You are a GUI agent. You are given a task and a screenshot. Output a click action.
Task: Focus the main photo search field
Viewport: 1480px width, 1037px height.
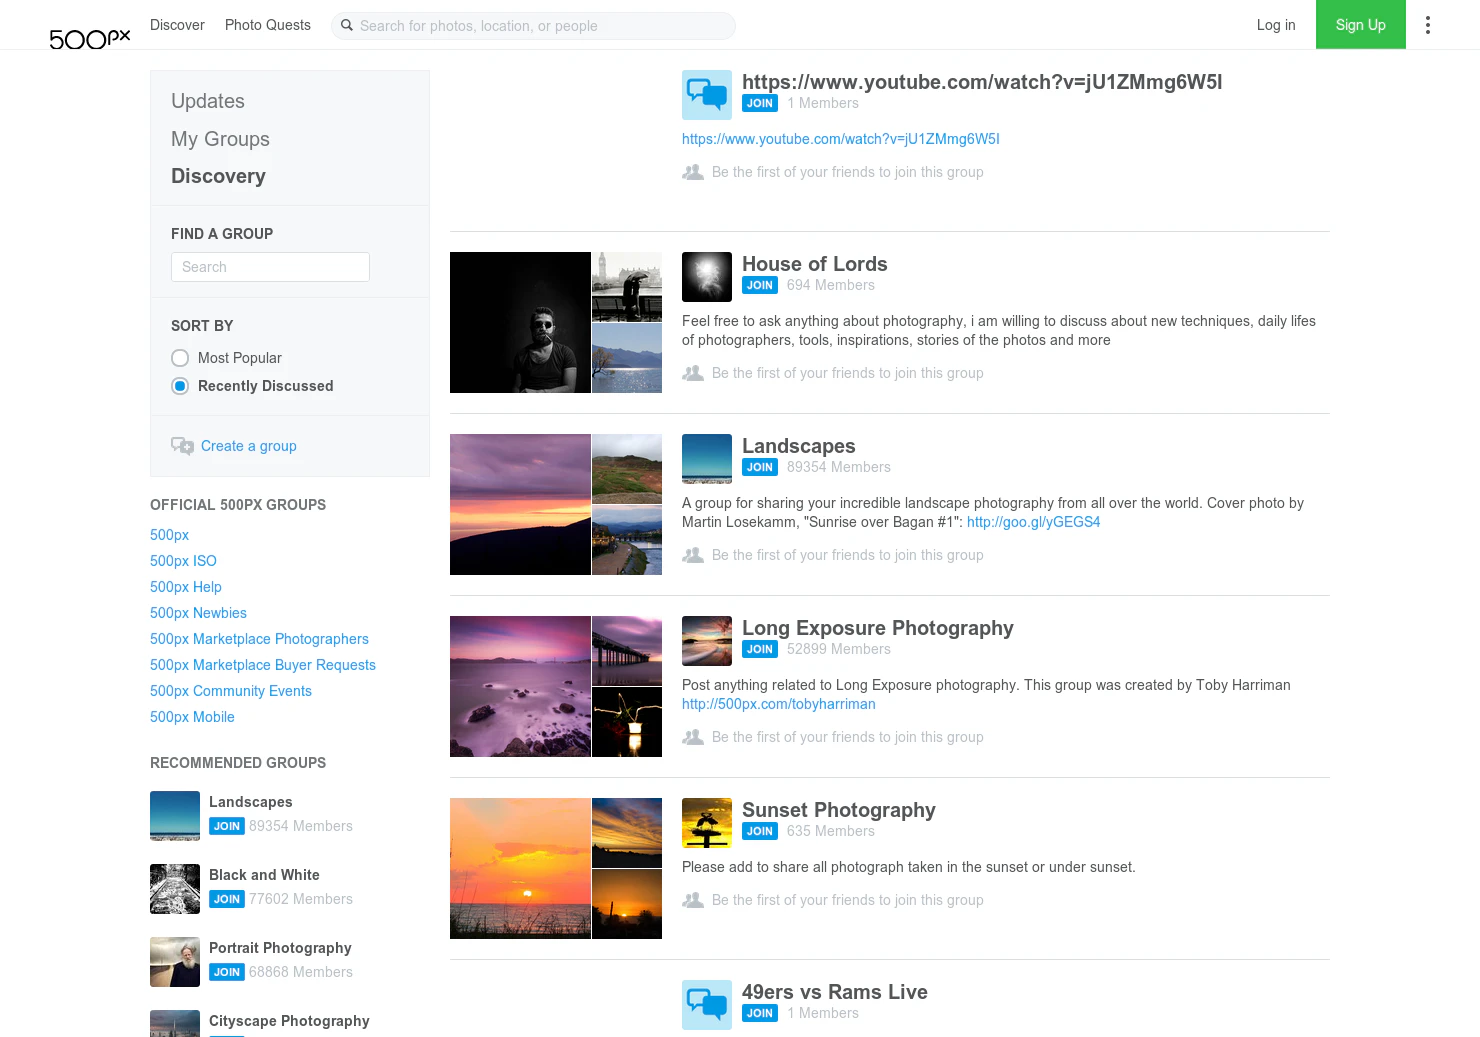tap(533, 26)
